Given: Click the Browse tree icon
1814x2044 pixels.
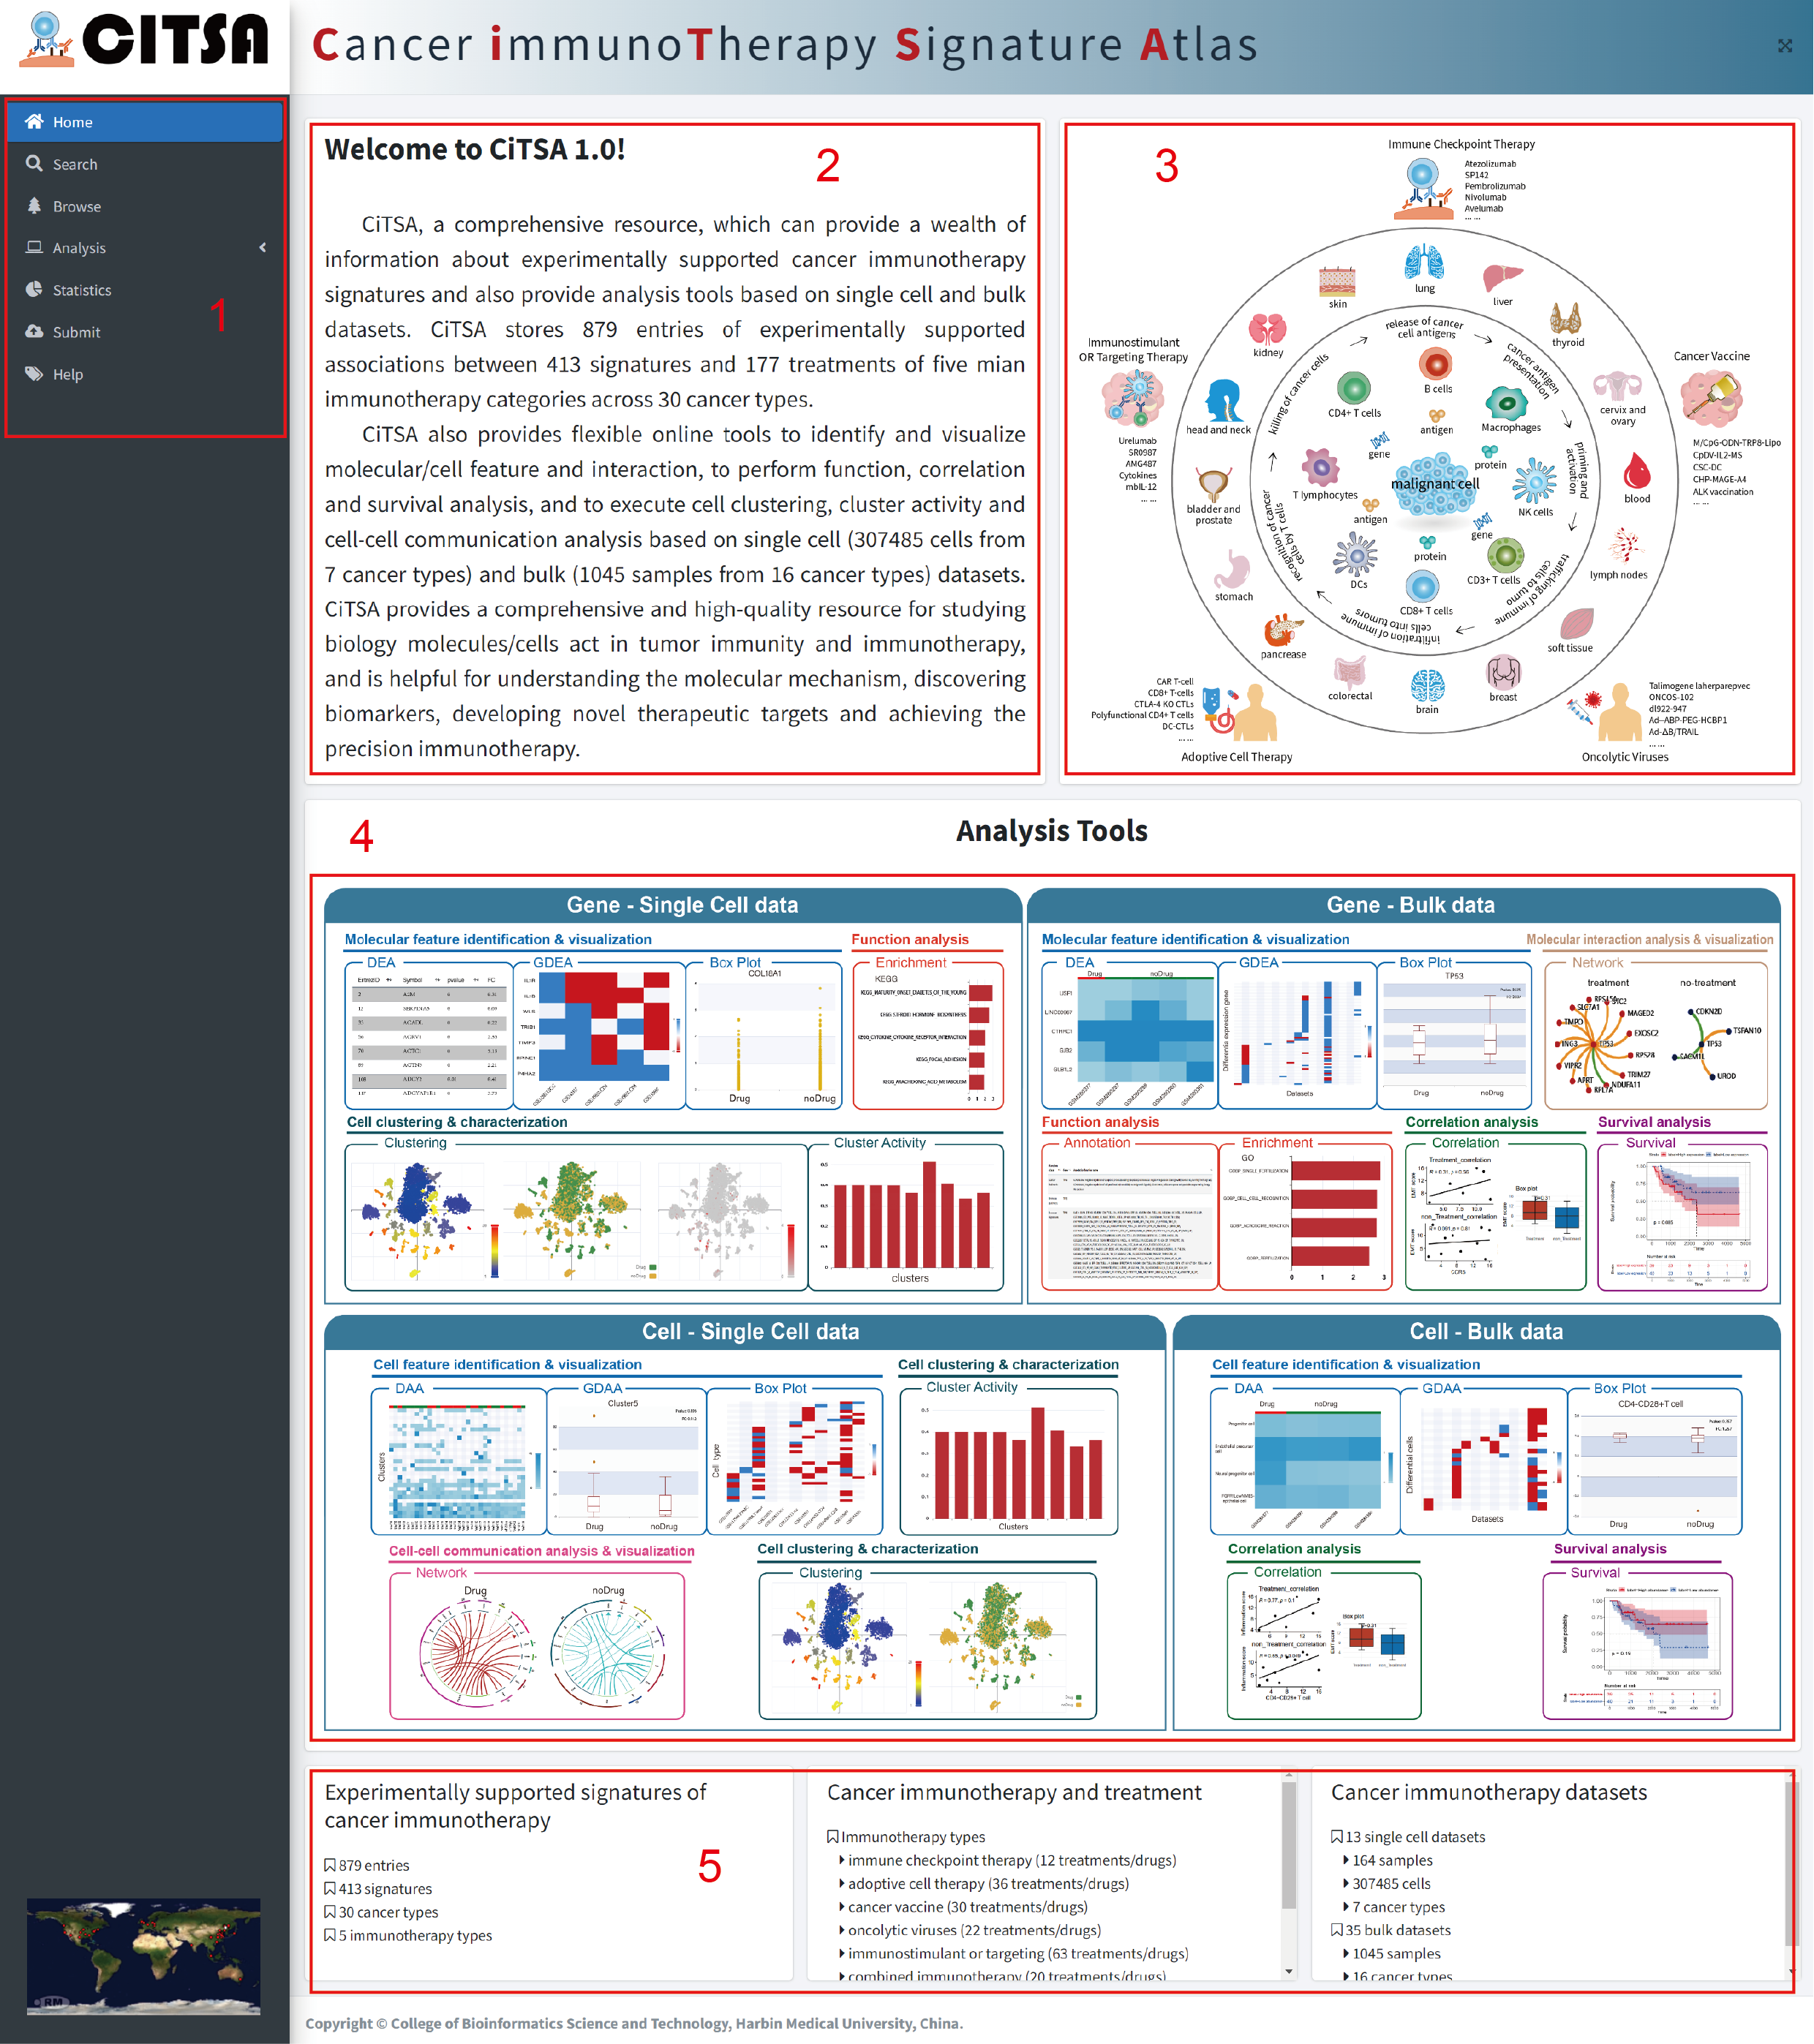Looking at the screenshot, I should click(x=34, y=205).
